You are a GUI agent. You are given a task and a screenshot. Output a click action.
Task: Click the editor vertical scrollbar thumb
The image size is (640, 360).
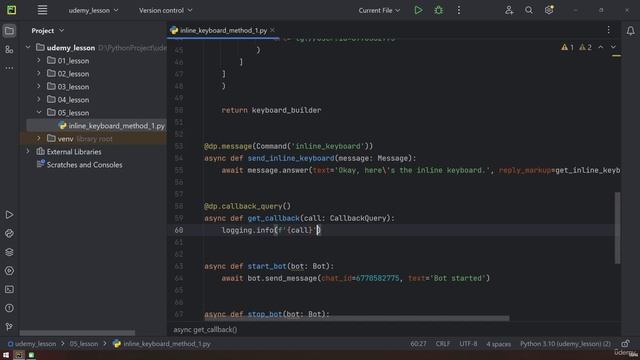tap(617, 228)
